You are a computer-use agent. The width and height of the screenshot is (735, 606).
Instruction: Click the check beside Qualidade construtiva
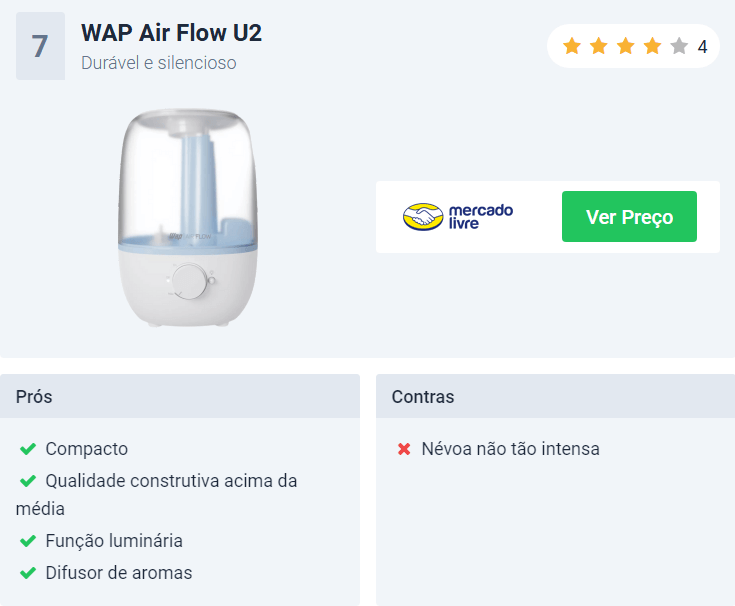tap(28, 481)
